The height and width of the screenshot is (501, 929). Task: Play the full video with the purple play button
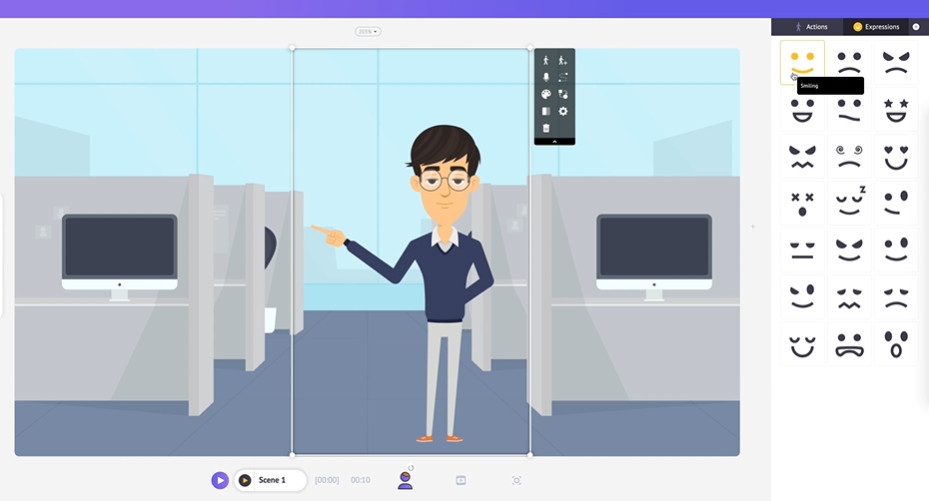pyautogui.click(x=220, y=480)
